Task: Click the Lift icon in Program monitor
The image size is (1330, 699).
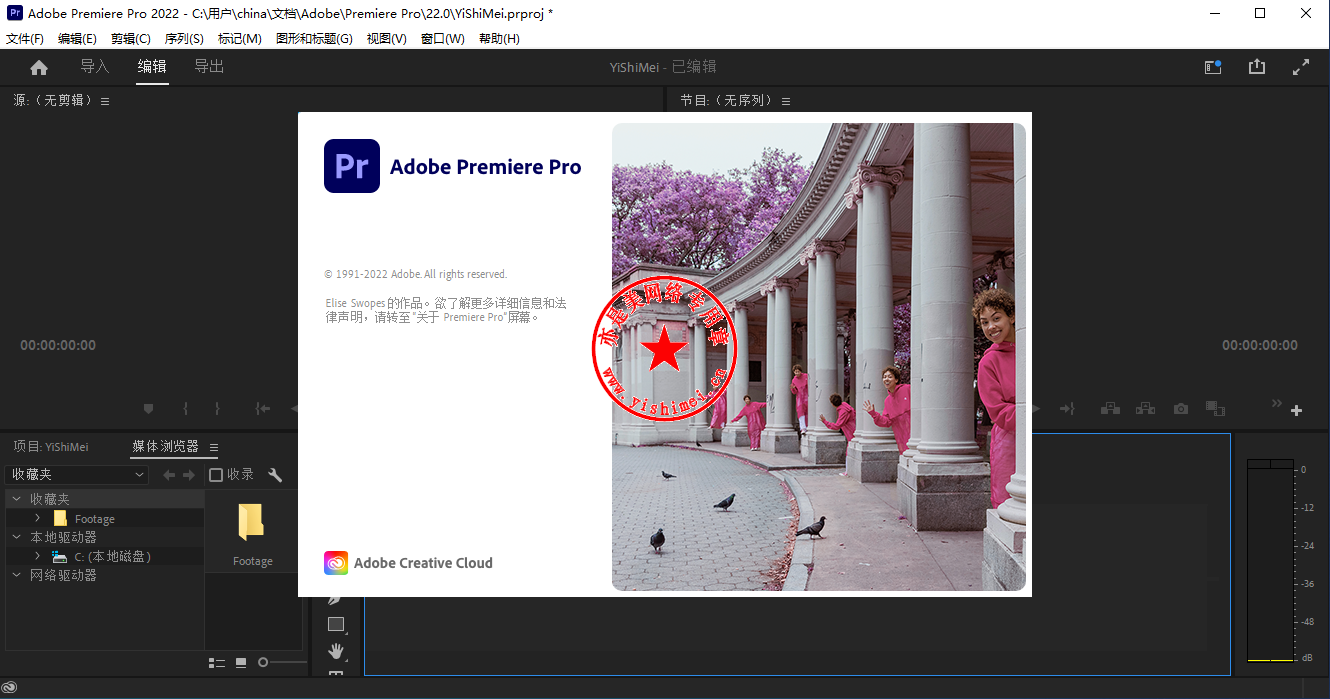Action: [x=1110, y=408]
